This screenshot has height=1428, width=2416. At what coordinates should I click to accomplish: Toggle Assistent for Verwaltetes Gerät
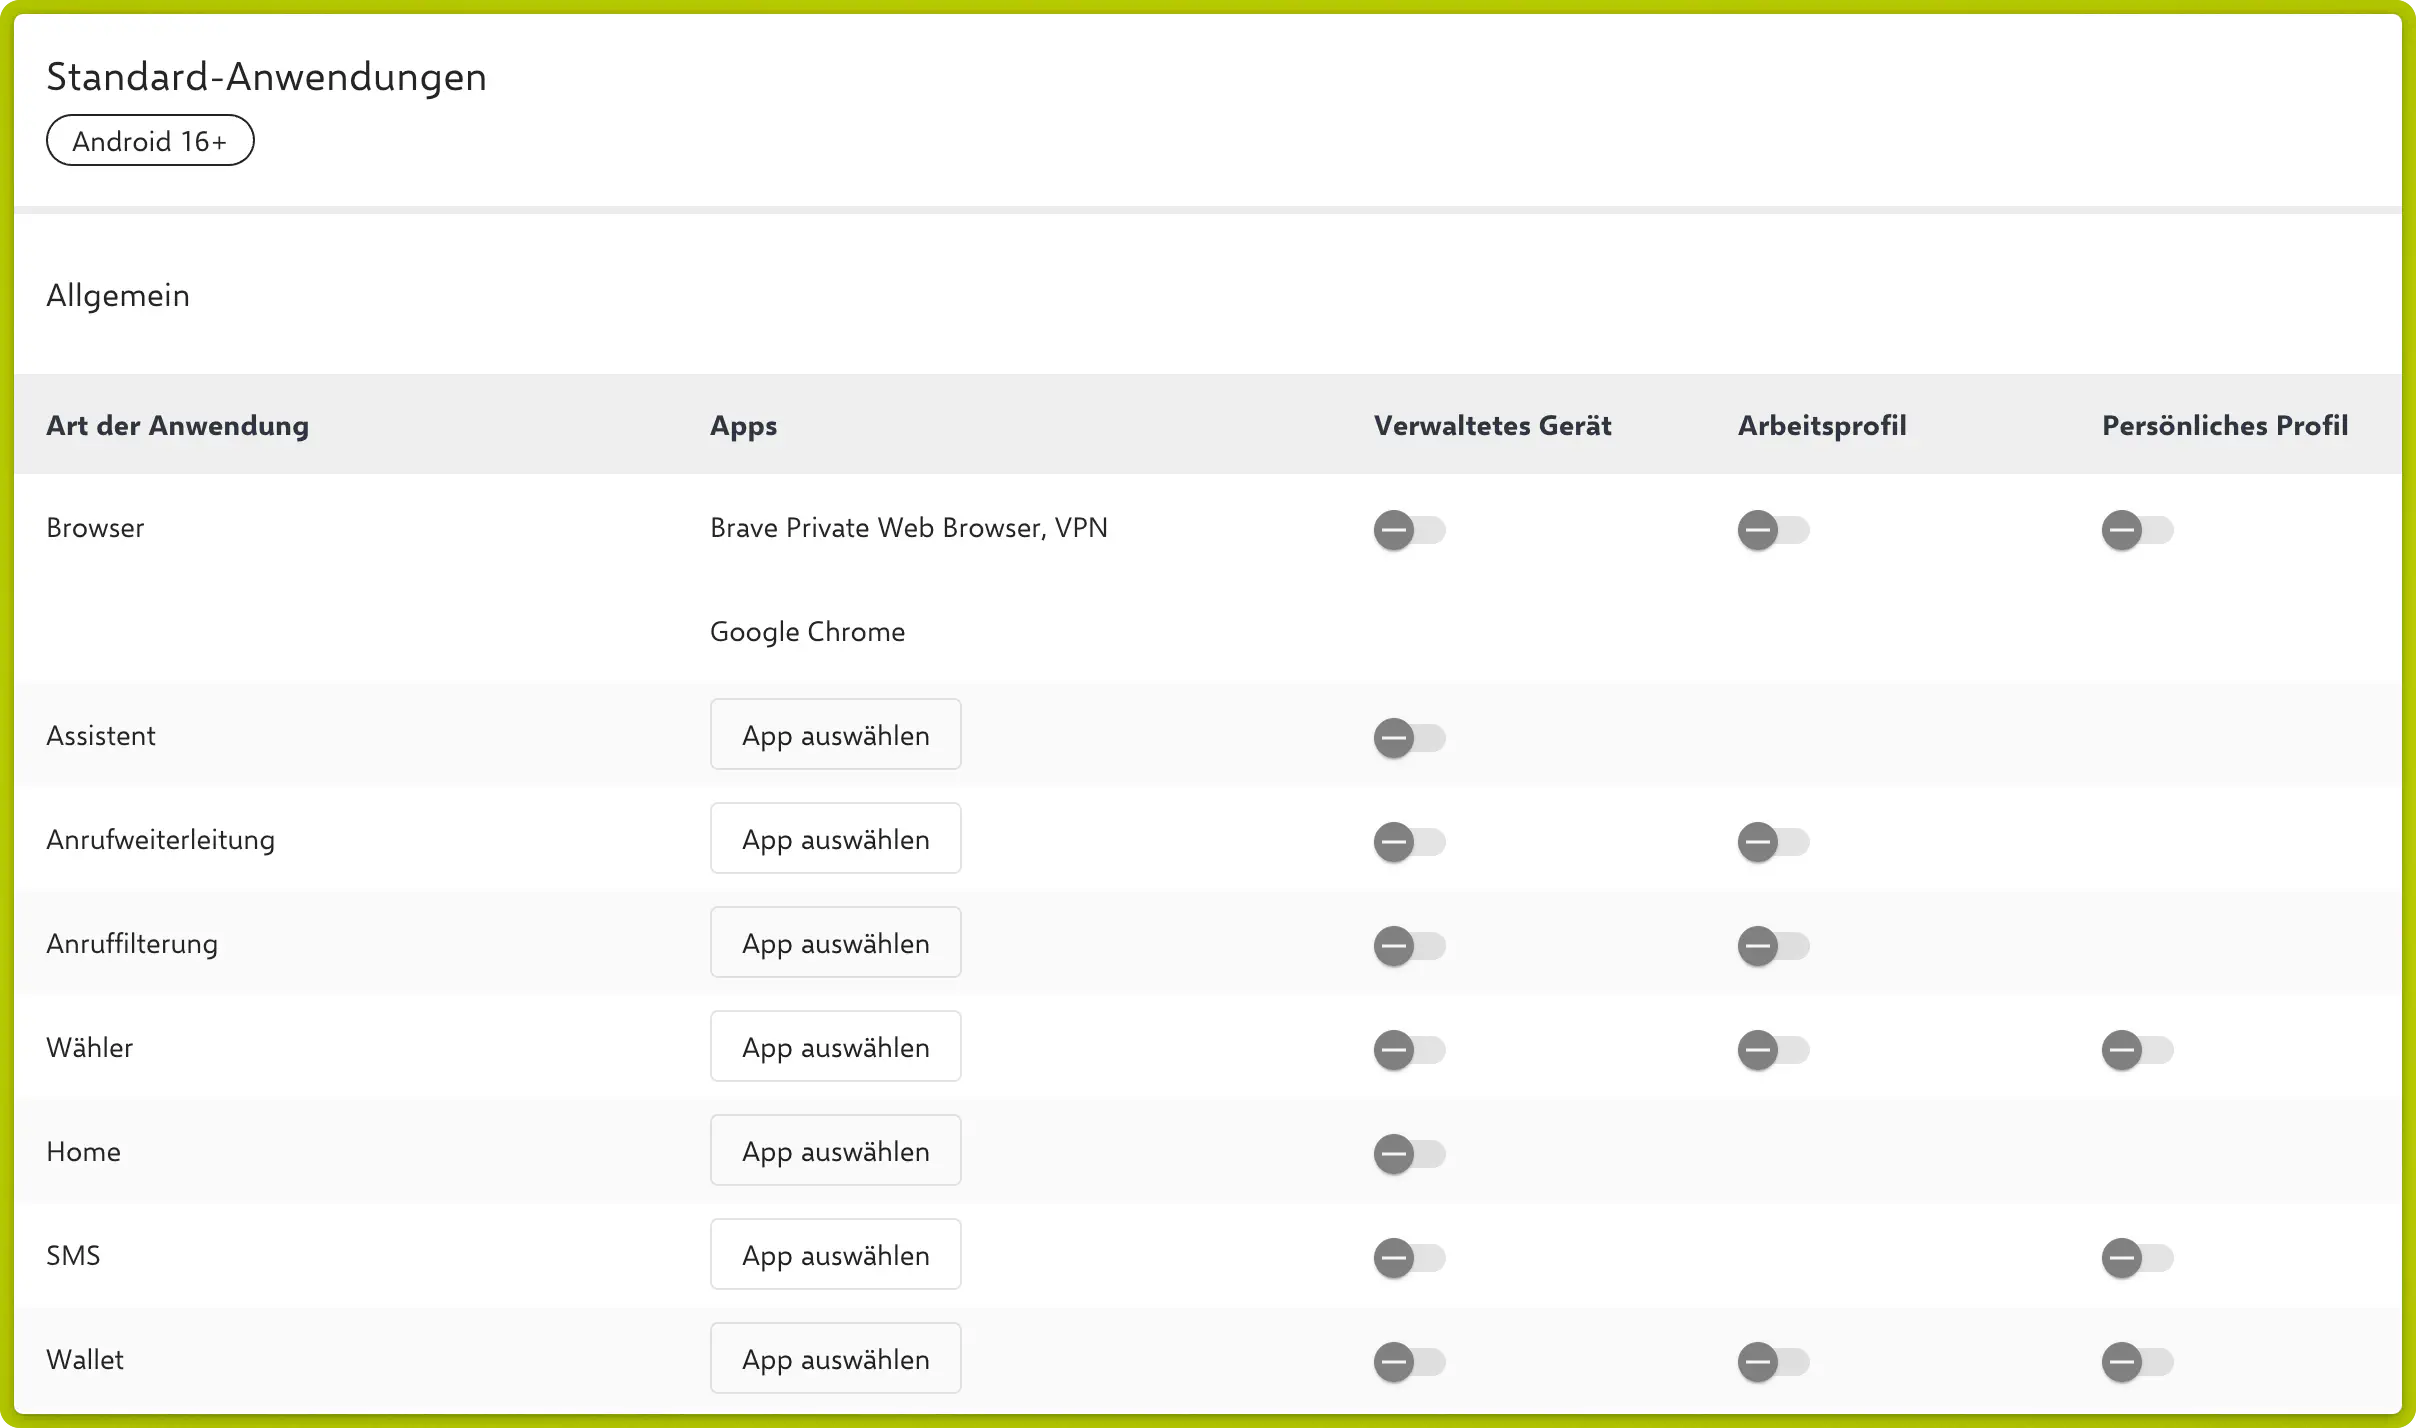pos(1409,738)
